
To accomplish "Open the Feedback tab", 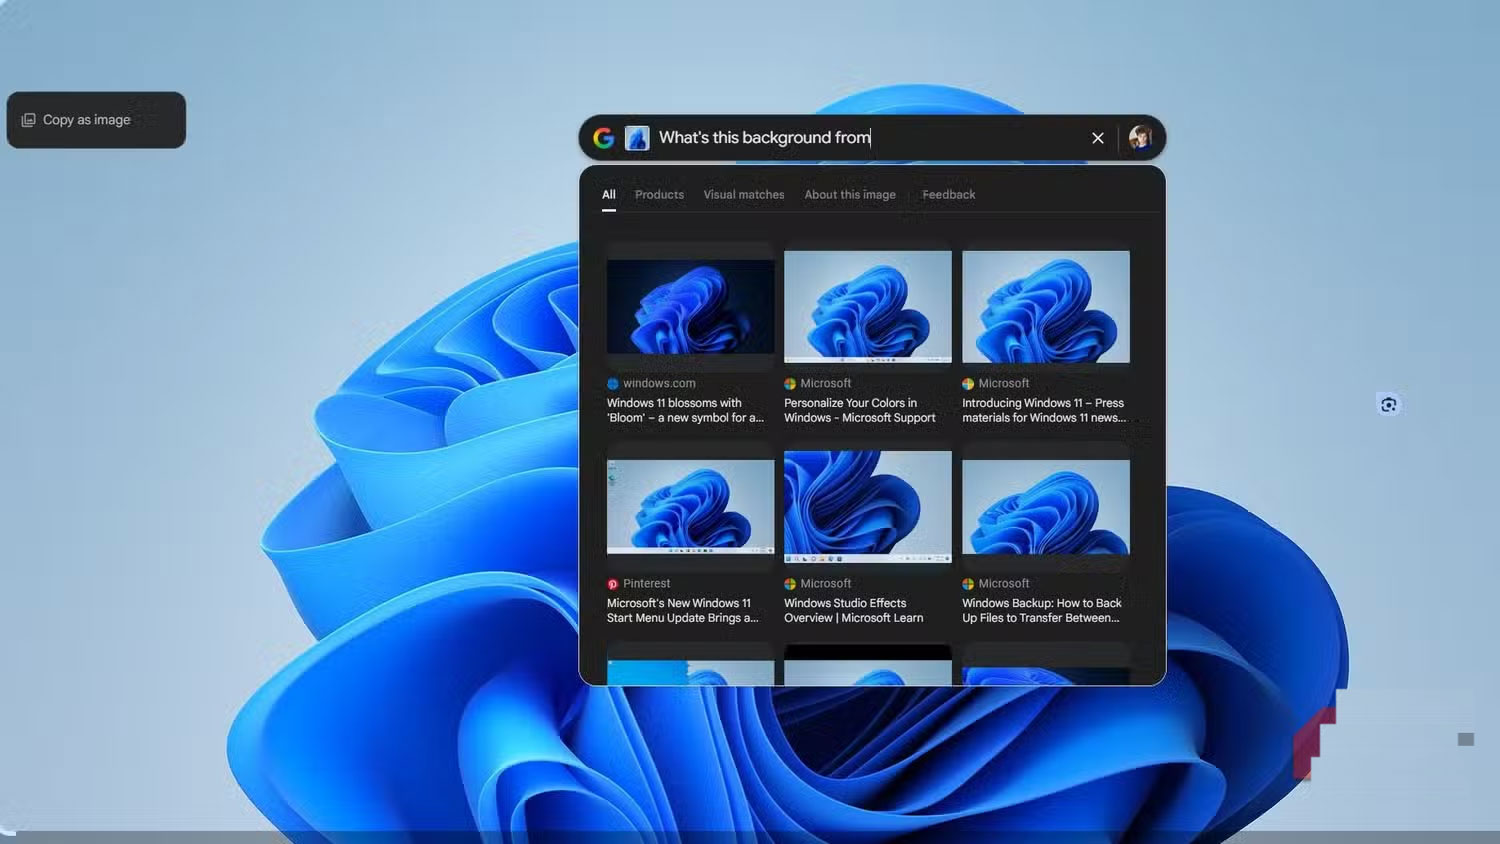I will (948, 194).
